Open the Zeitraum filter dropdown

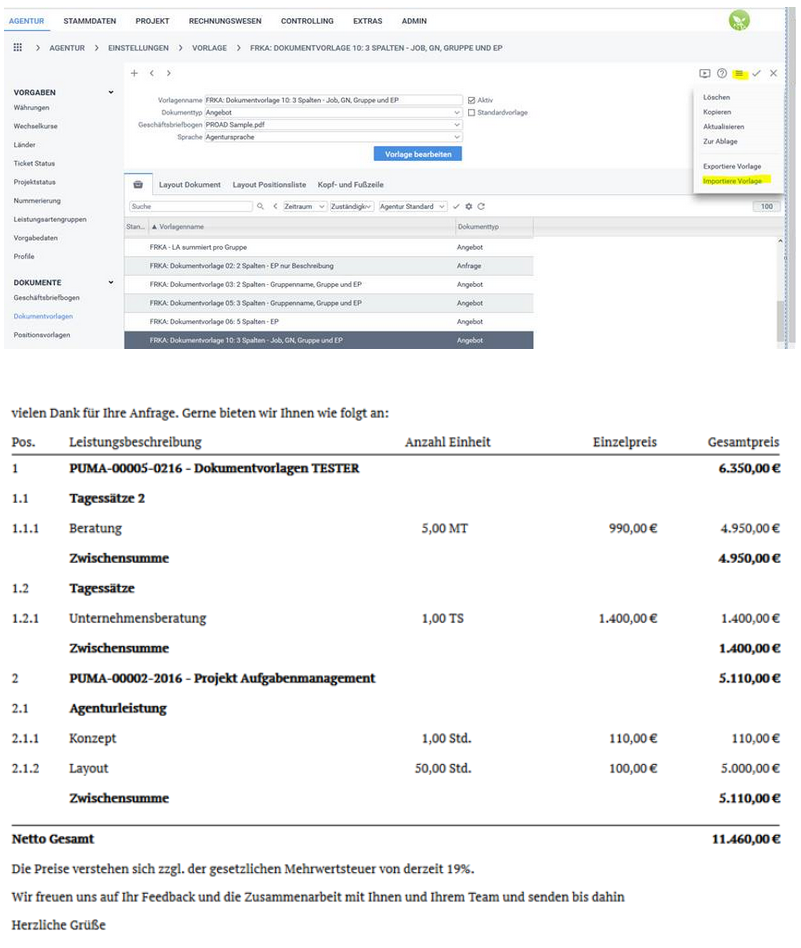point(305,206)
